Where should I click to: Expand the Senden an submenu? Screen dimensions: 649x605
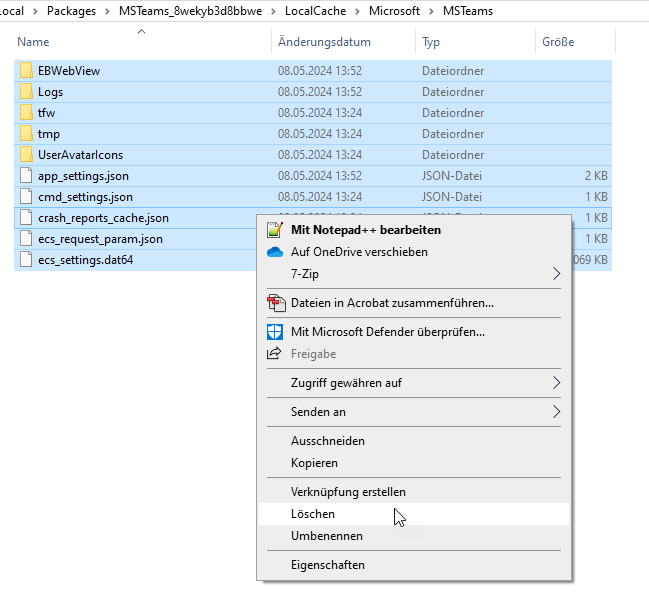coord(557,412)
